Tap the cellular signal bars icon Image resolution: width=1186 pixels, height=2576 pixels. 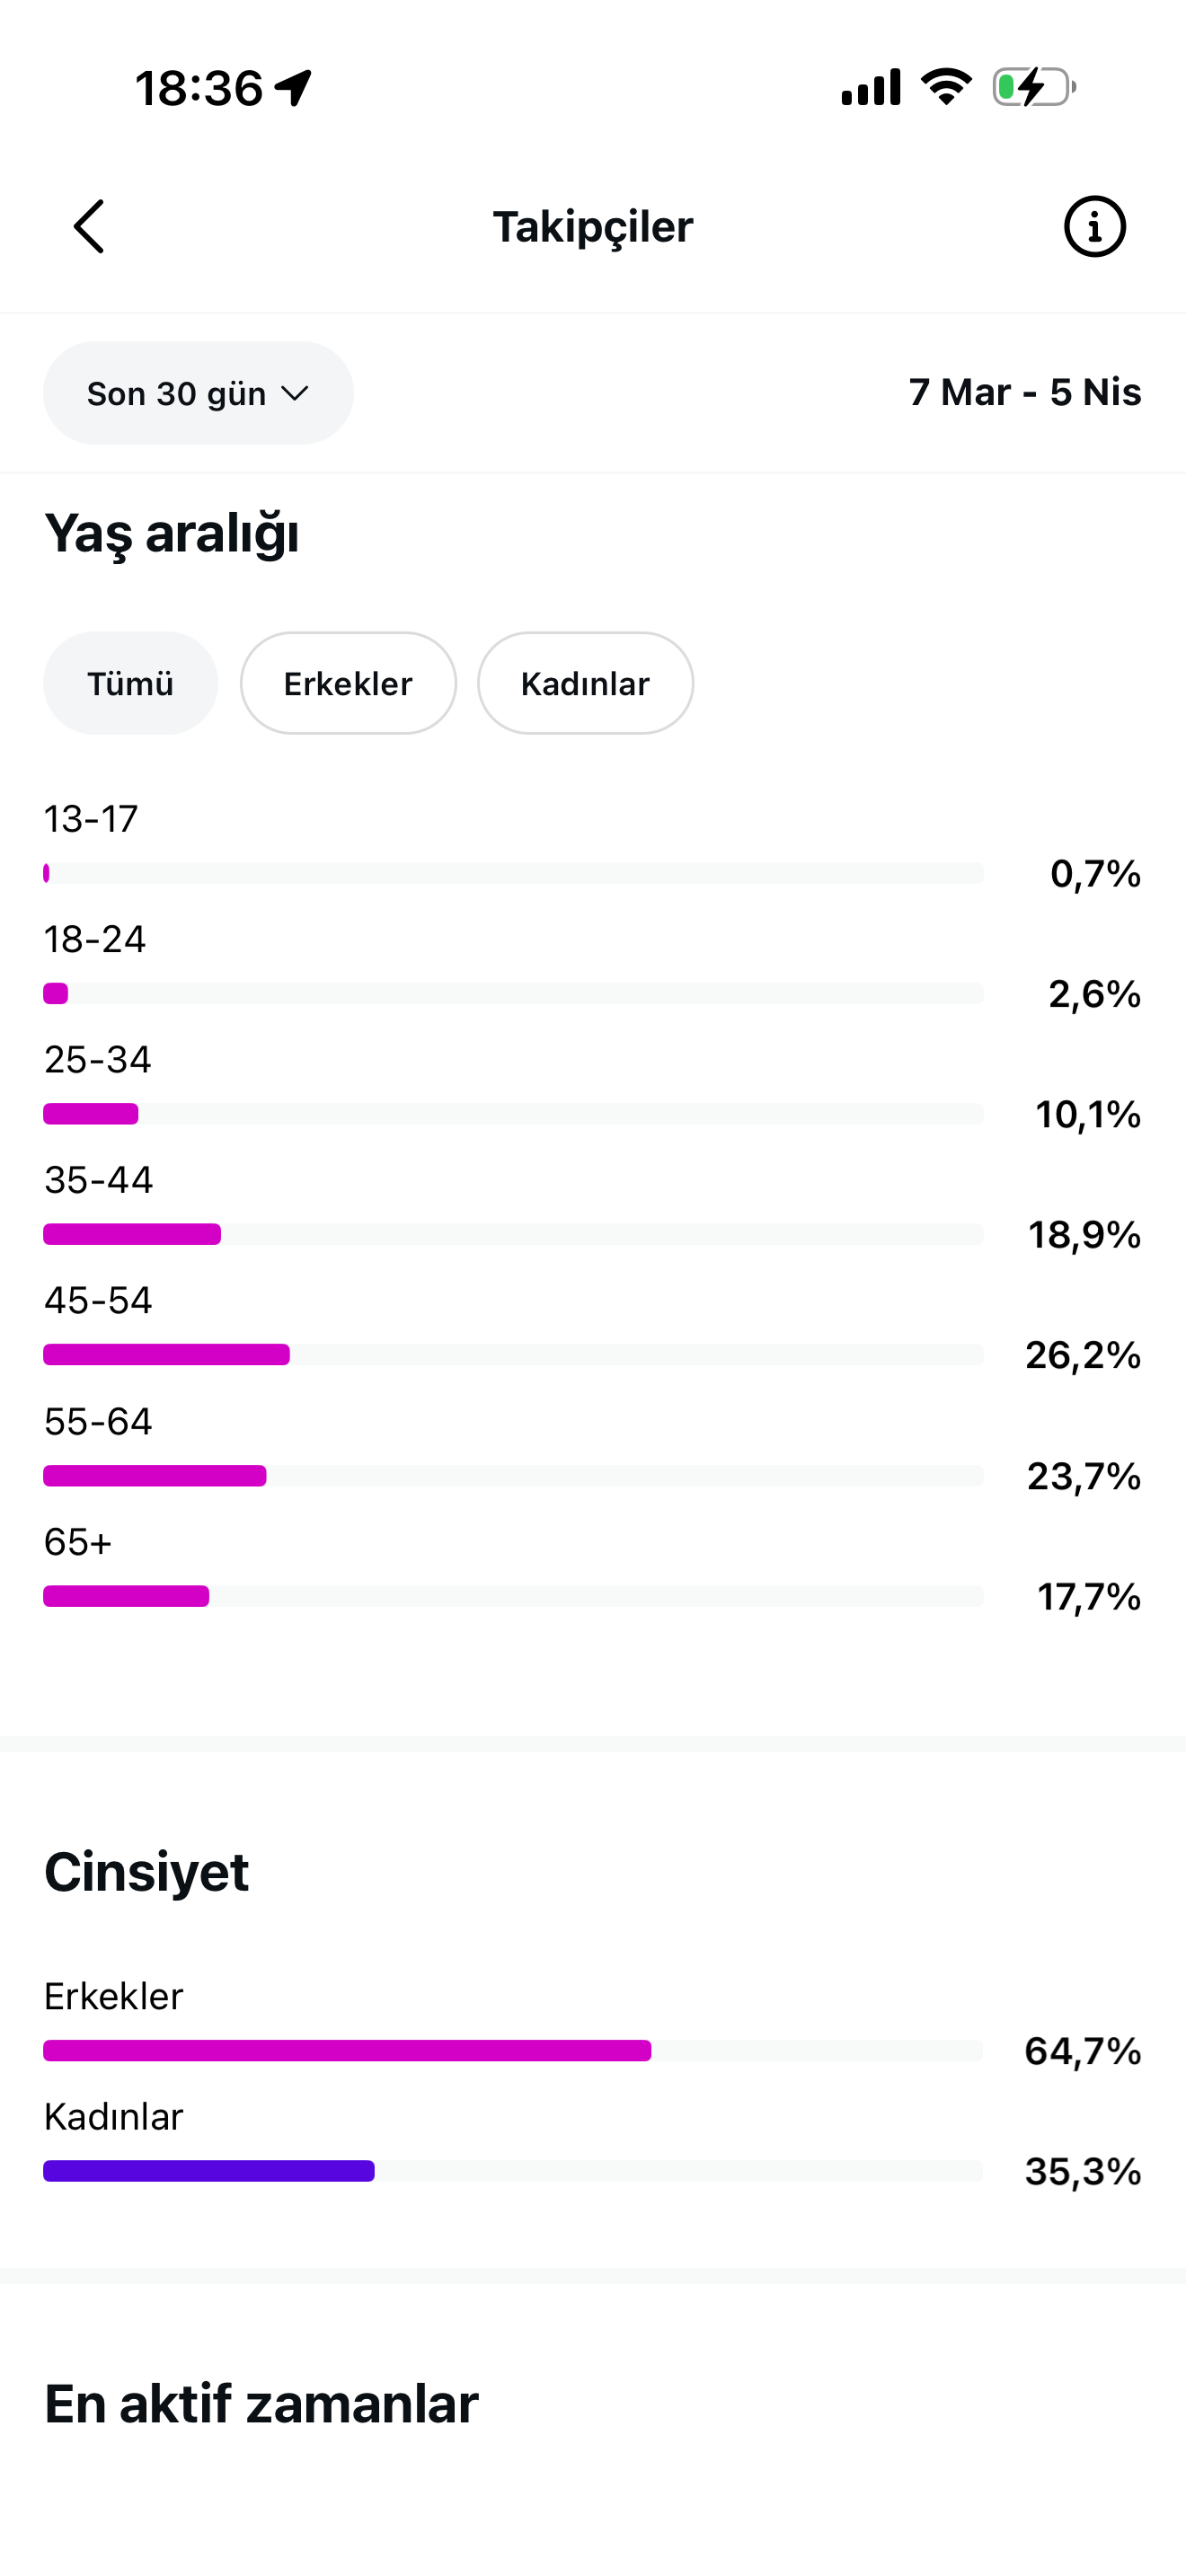871,87
